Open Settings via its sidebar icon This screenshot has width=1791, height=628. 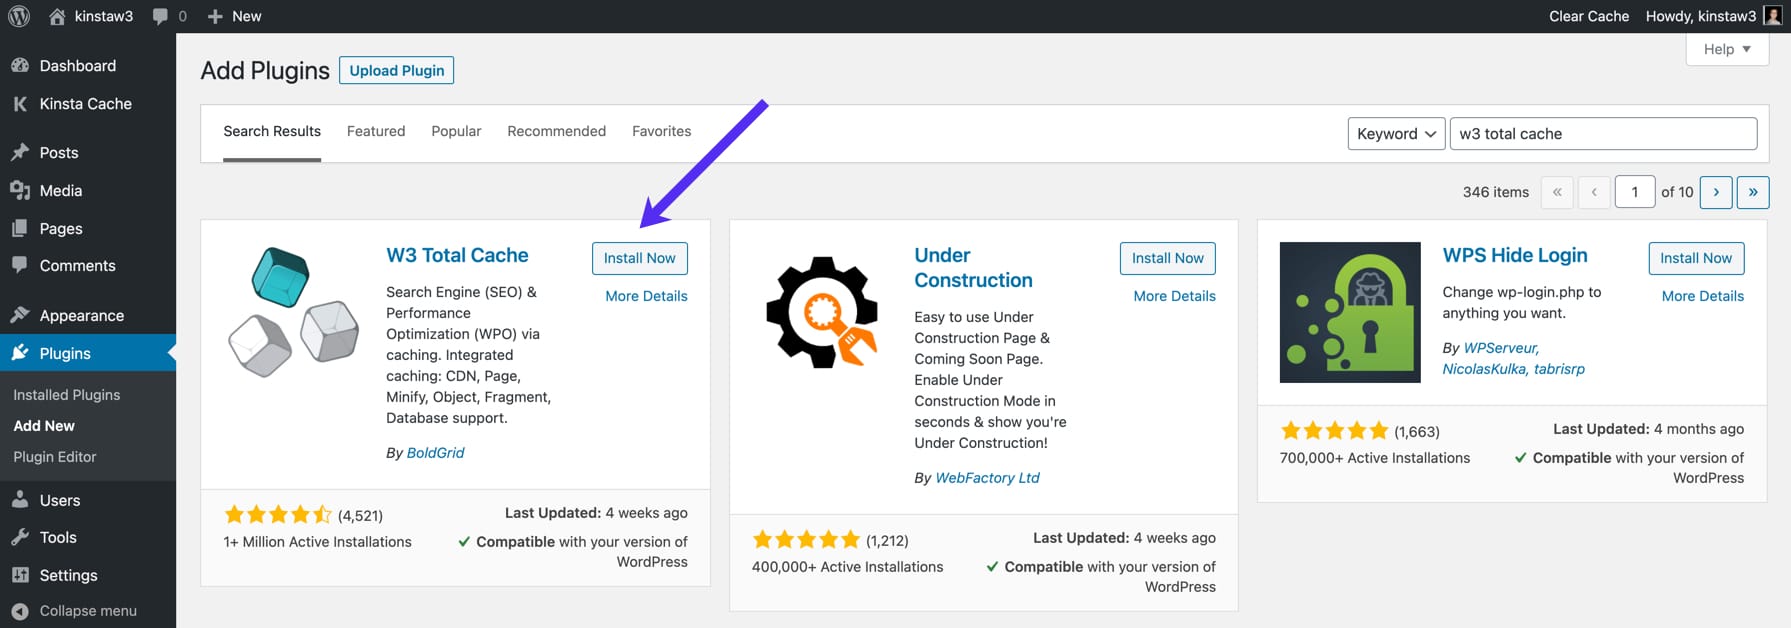click(20, 575)
